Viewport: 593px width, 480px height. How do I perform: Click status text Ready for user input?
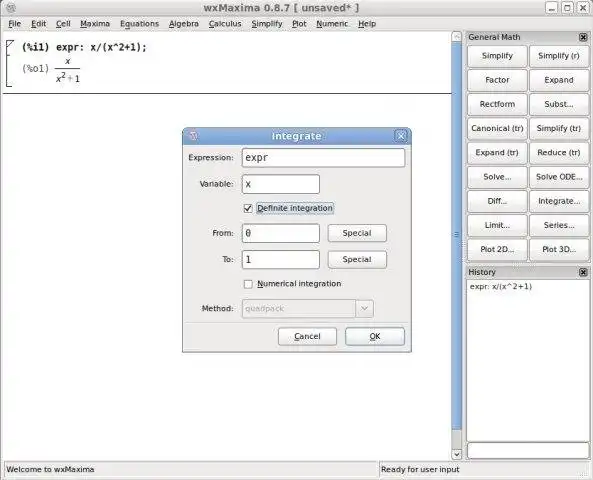(x=420, y=469)
